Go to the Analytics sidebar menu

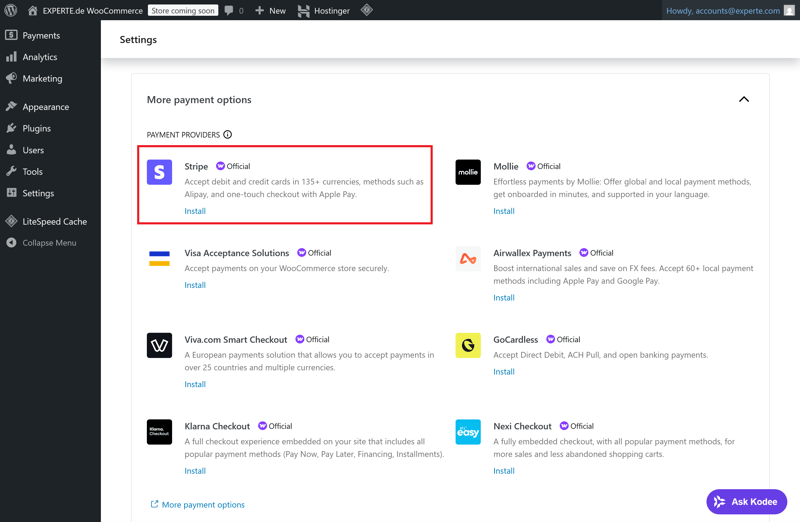coord(39,57)
